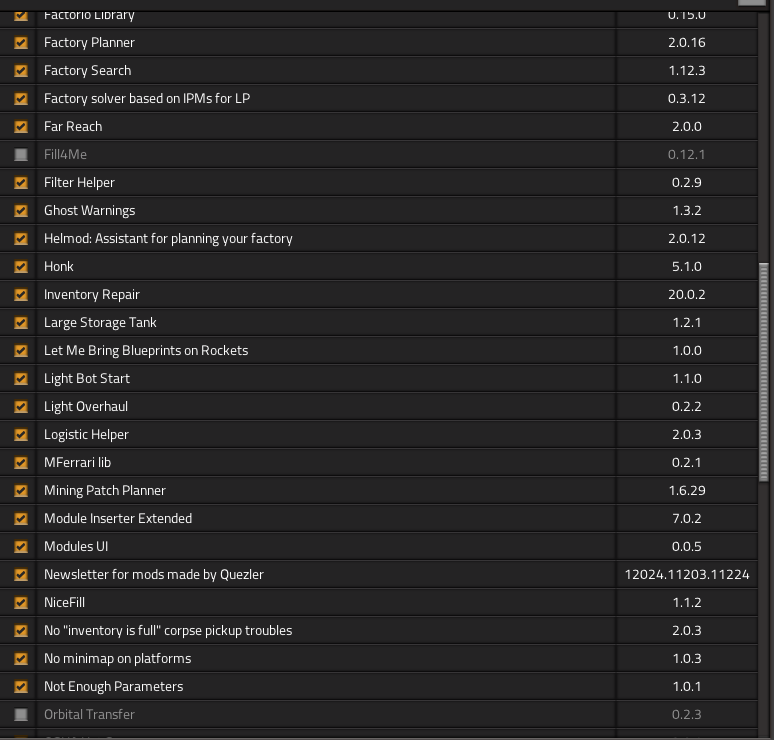This screenshot has width=774, height=740.
Task: Disable Factory solver based on IPMs checkbox
Action: [21, 99]
